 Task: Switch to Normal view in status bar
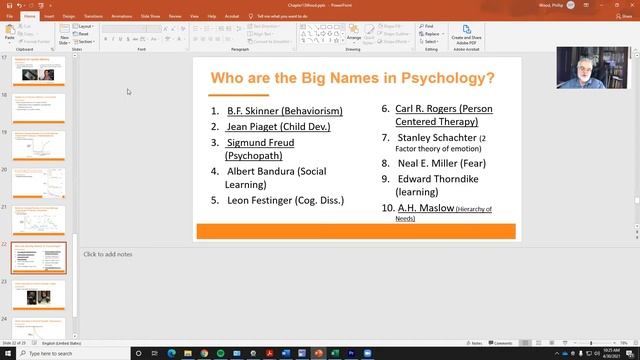click(x=525, y=343)
